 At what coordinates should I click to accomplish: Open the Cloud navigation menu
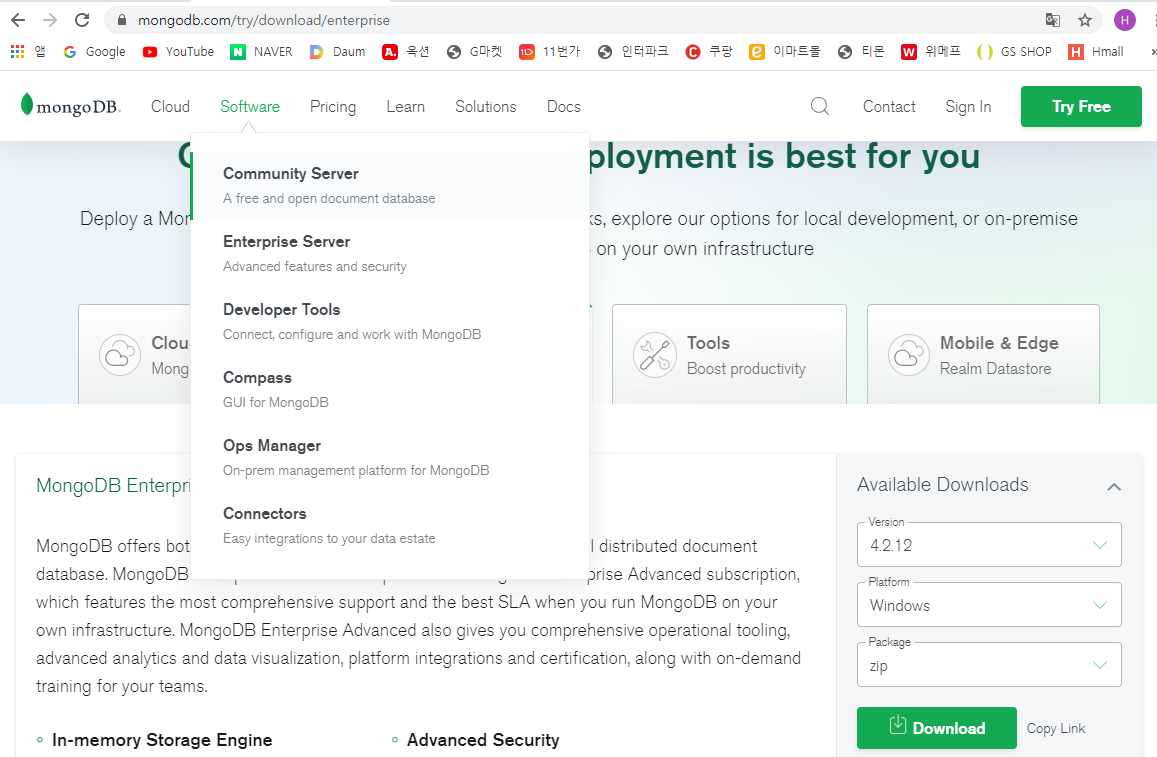point(170,106)
